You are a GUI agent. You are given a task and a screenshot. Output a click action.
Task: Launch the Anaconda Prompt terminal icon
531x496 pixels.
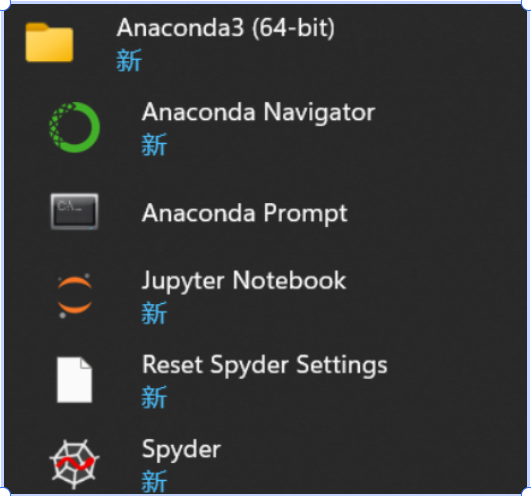pyautogui.click(x=75, y=212)
